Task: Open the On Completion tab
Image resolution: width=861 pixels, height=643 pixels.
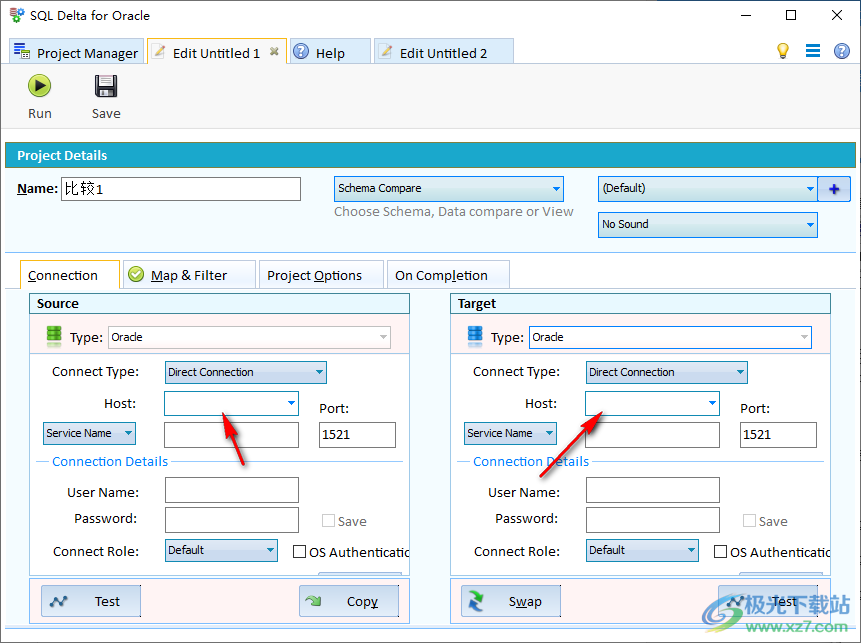Action: click(448, 275)
